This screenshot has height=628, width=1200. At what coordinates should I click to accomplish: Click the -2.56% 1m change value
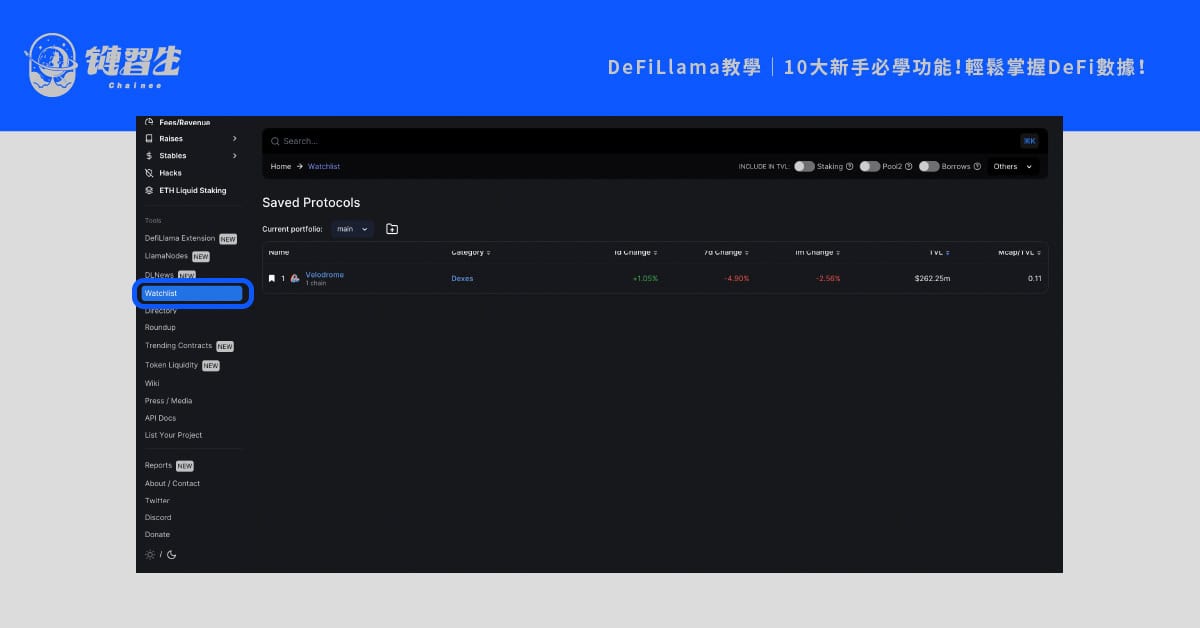[x=828, y=279]
